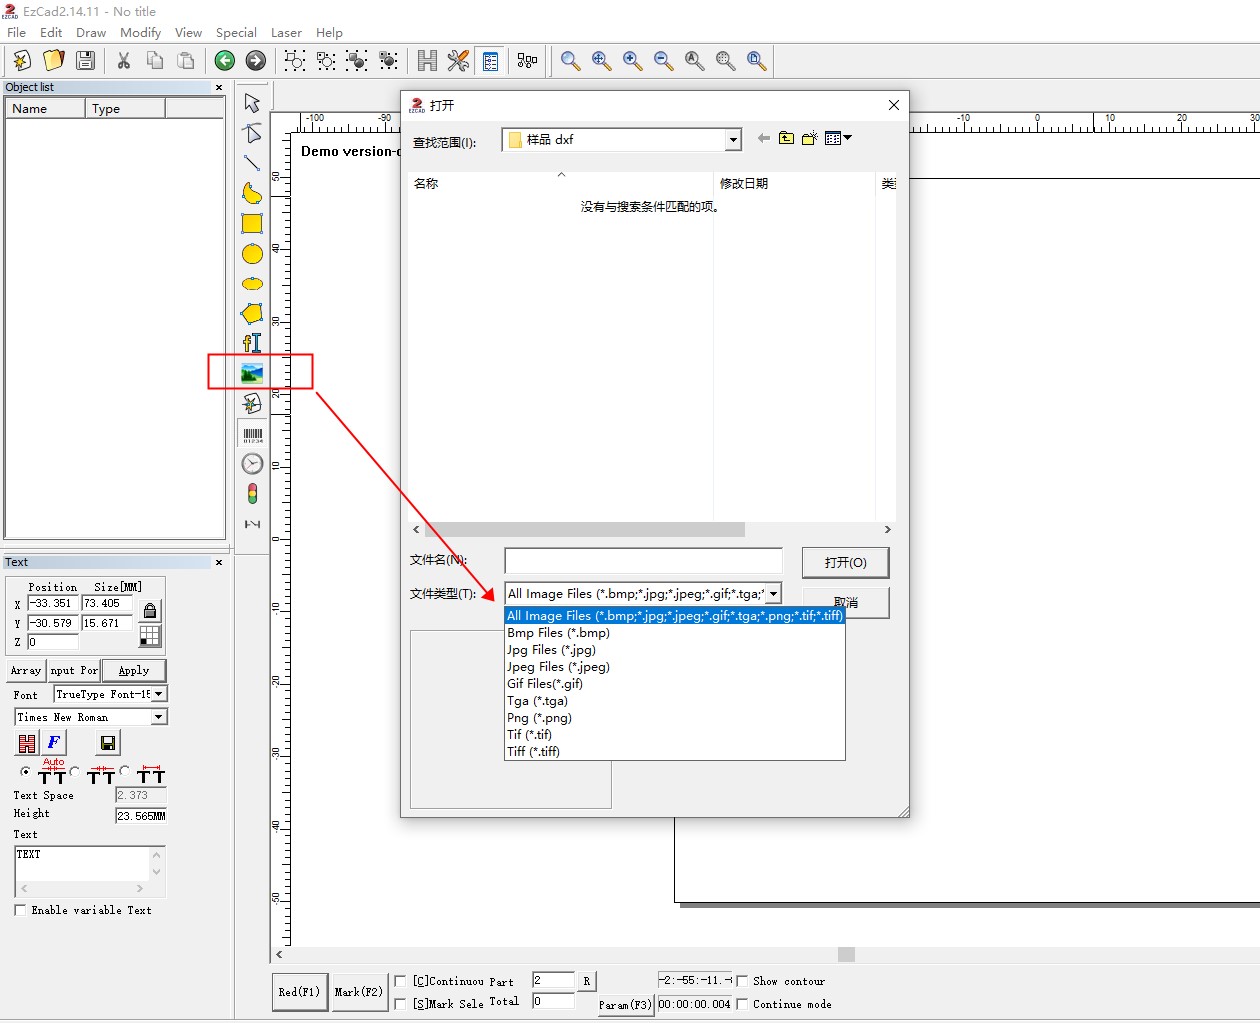This screenshot has width=1260, height=1023.
Task: Enable the Continuous Part checkbox
Action: (401, 981)
